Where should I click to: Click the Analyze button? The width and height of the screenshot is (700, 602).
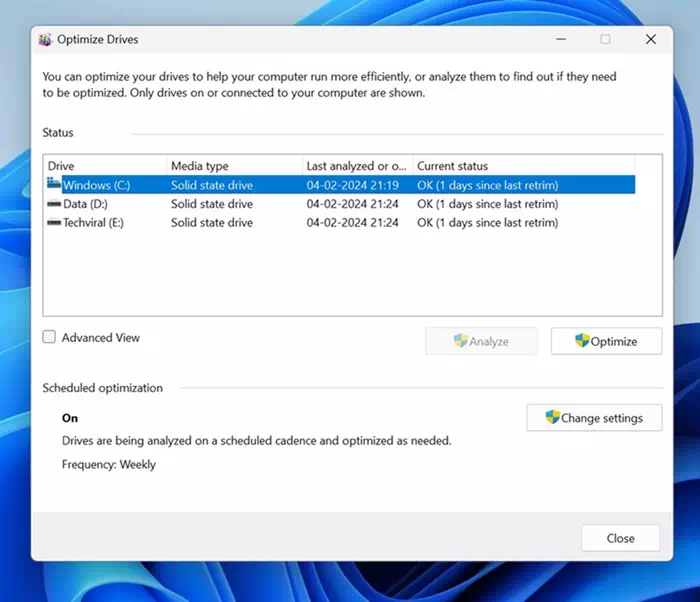[481, 341]
